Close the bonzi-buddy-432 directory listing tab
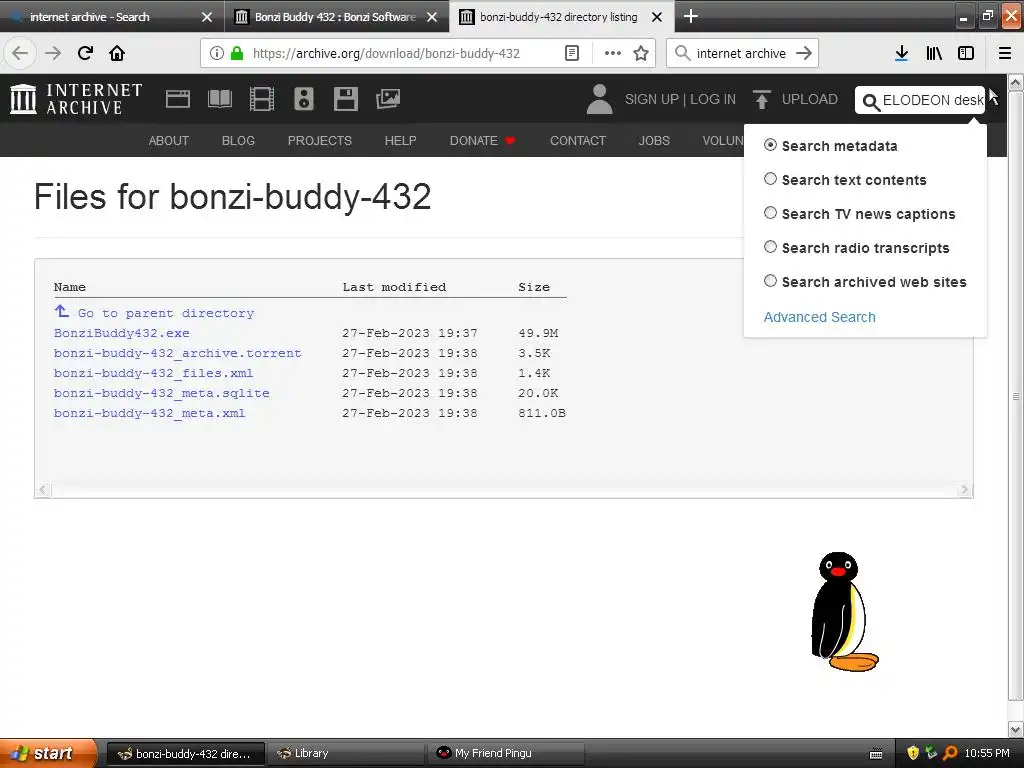 tap(657, 17)
